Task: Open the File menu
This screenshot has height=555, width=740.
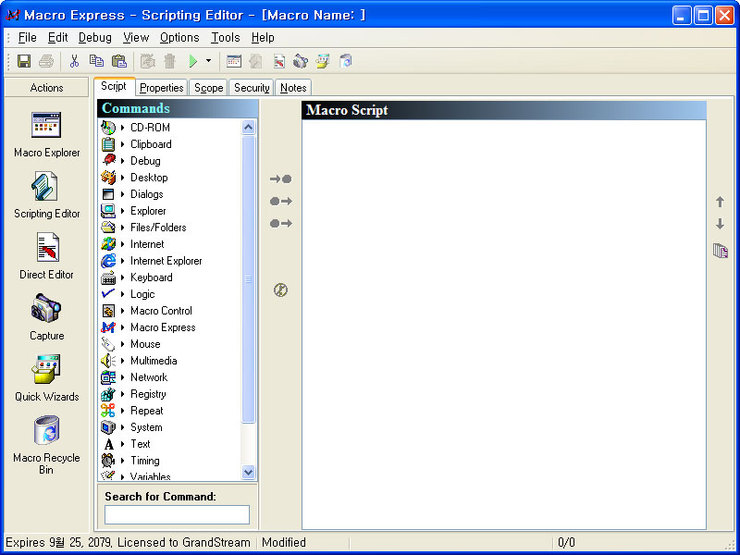Action: 27,37
